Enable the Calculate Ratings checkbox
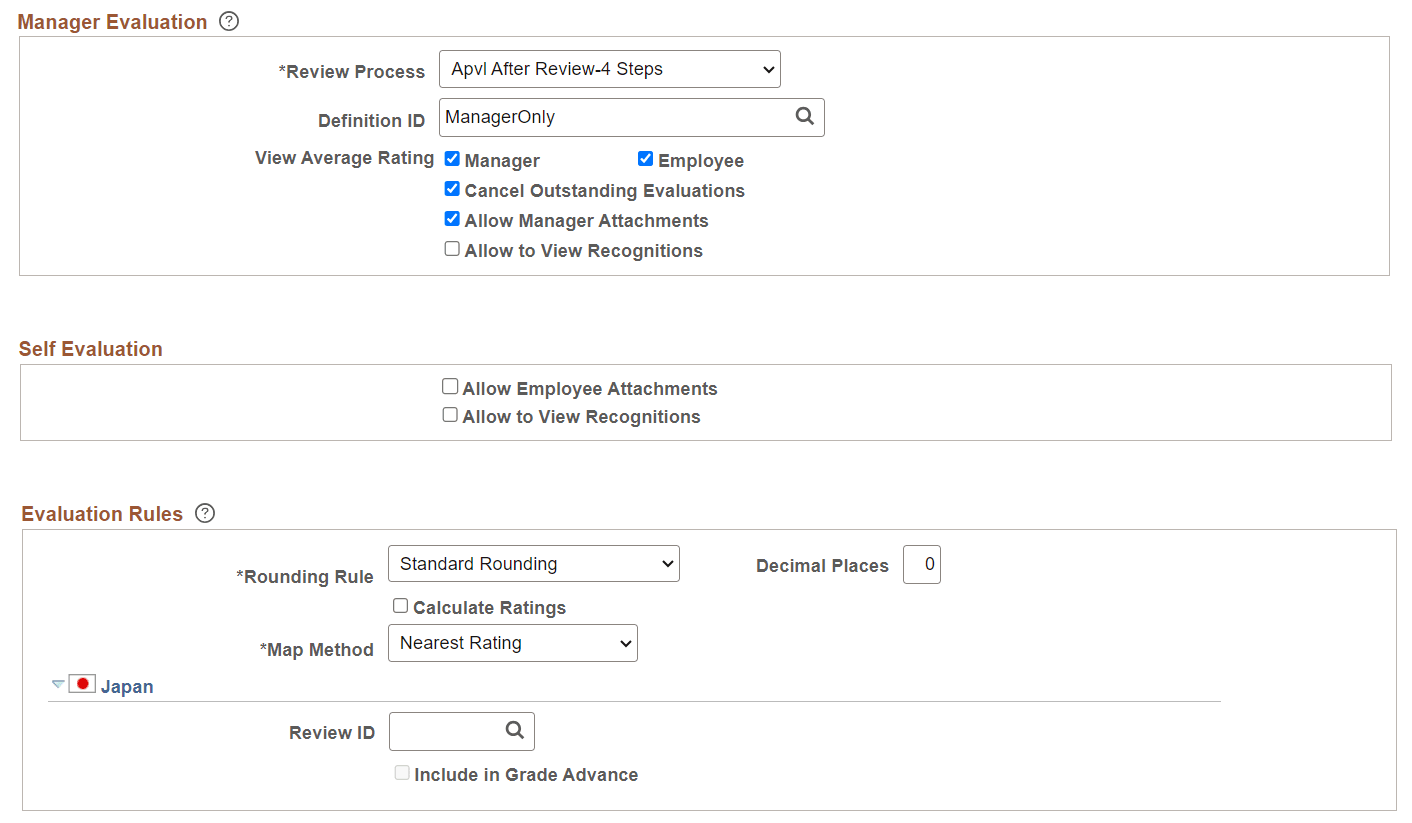 400,605
